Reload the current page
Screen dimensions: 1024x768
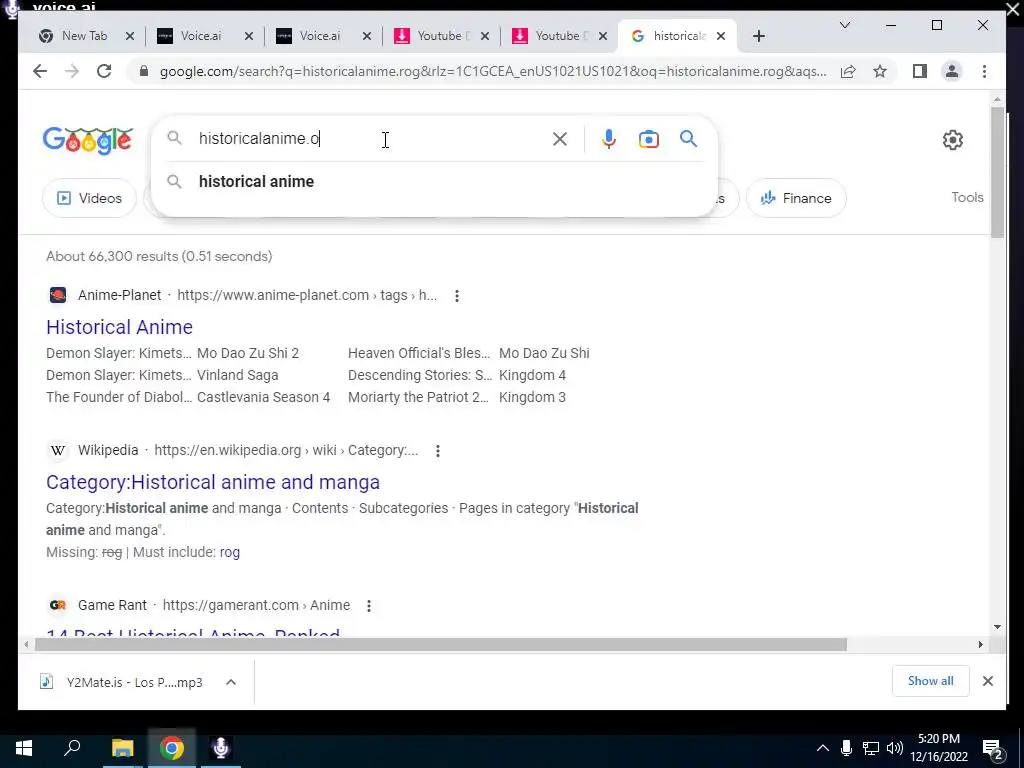click(104, 71)
